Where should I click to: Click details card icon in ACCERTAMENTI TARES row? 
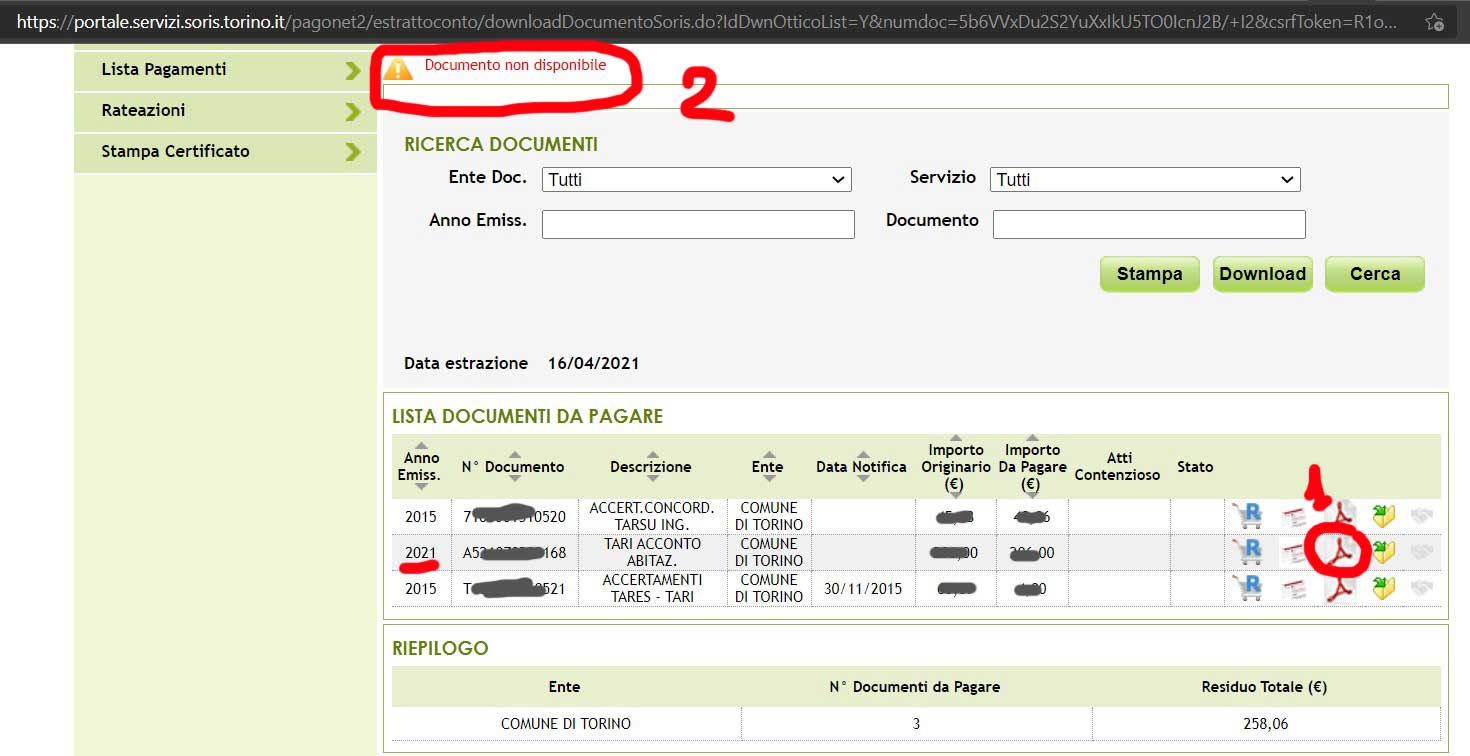click(x=1294, y=588)
